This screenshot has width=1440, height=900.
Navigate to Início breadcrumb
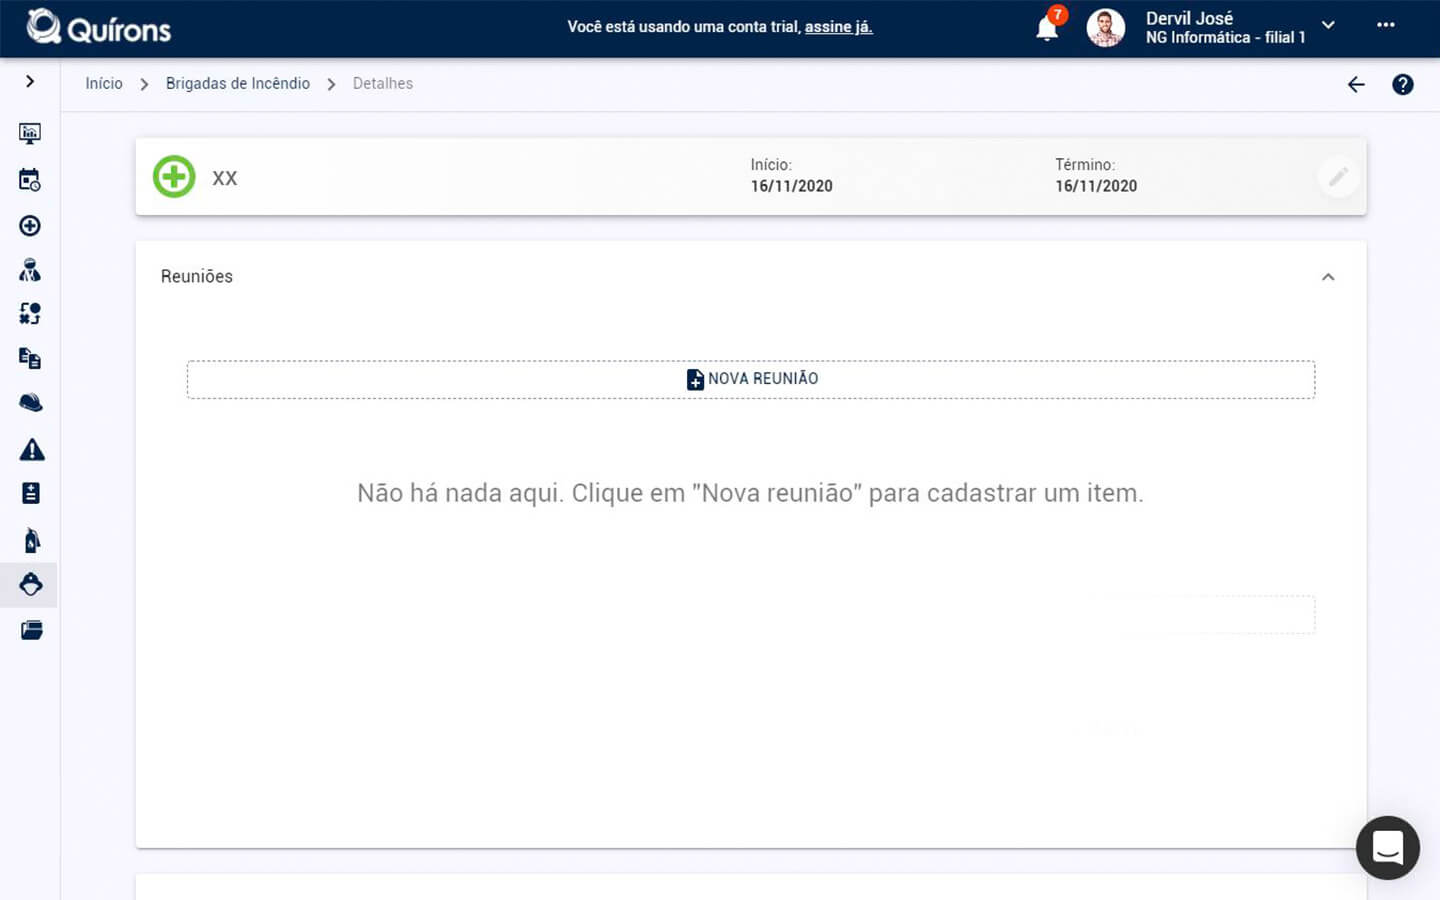(104, 84)
